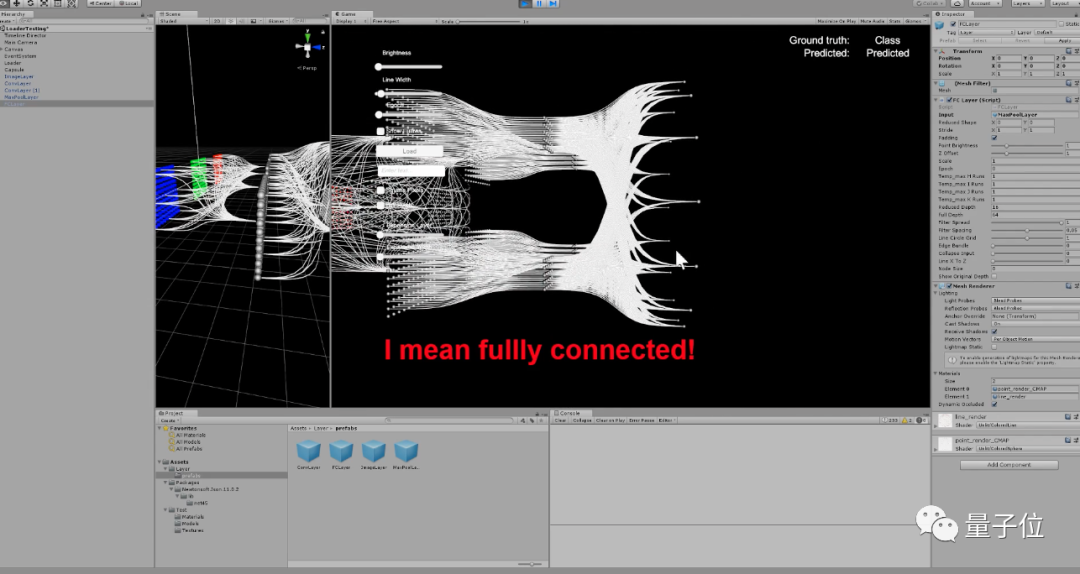Click the blue Z axis on scene gizmo
The image size is (1080, 574).
[x=318, y=47]
